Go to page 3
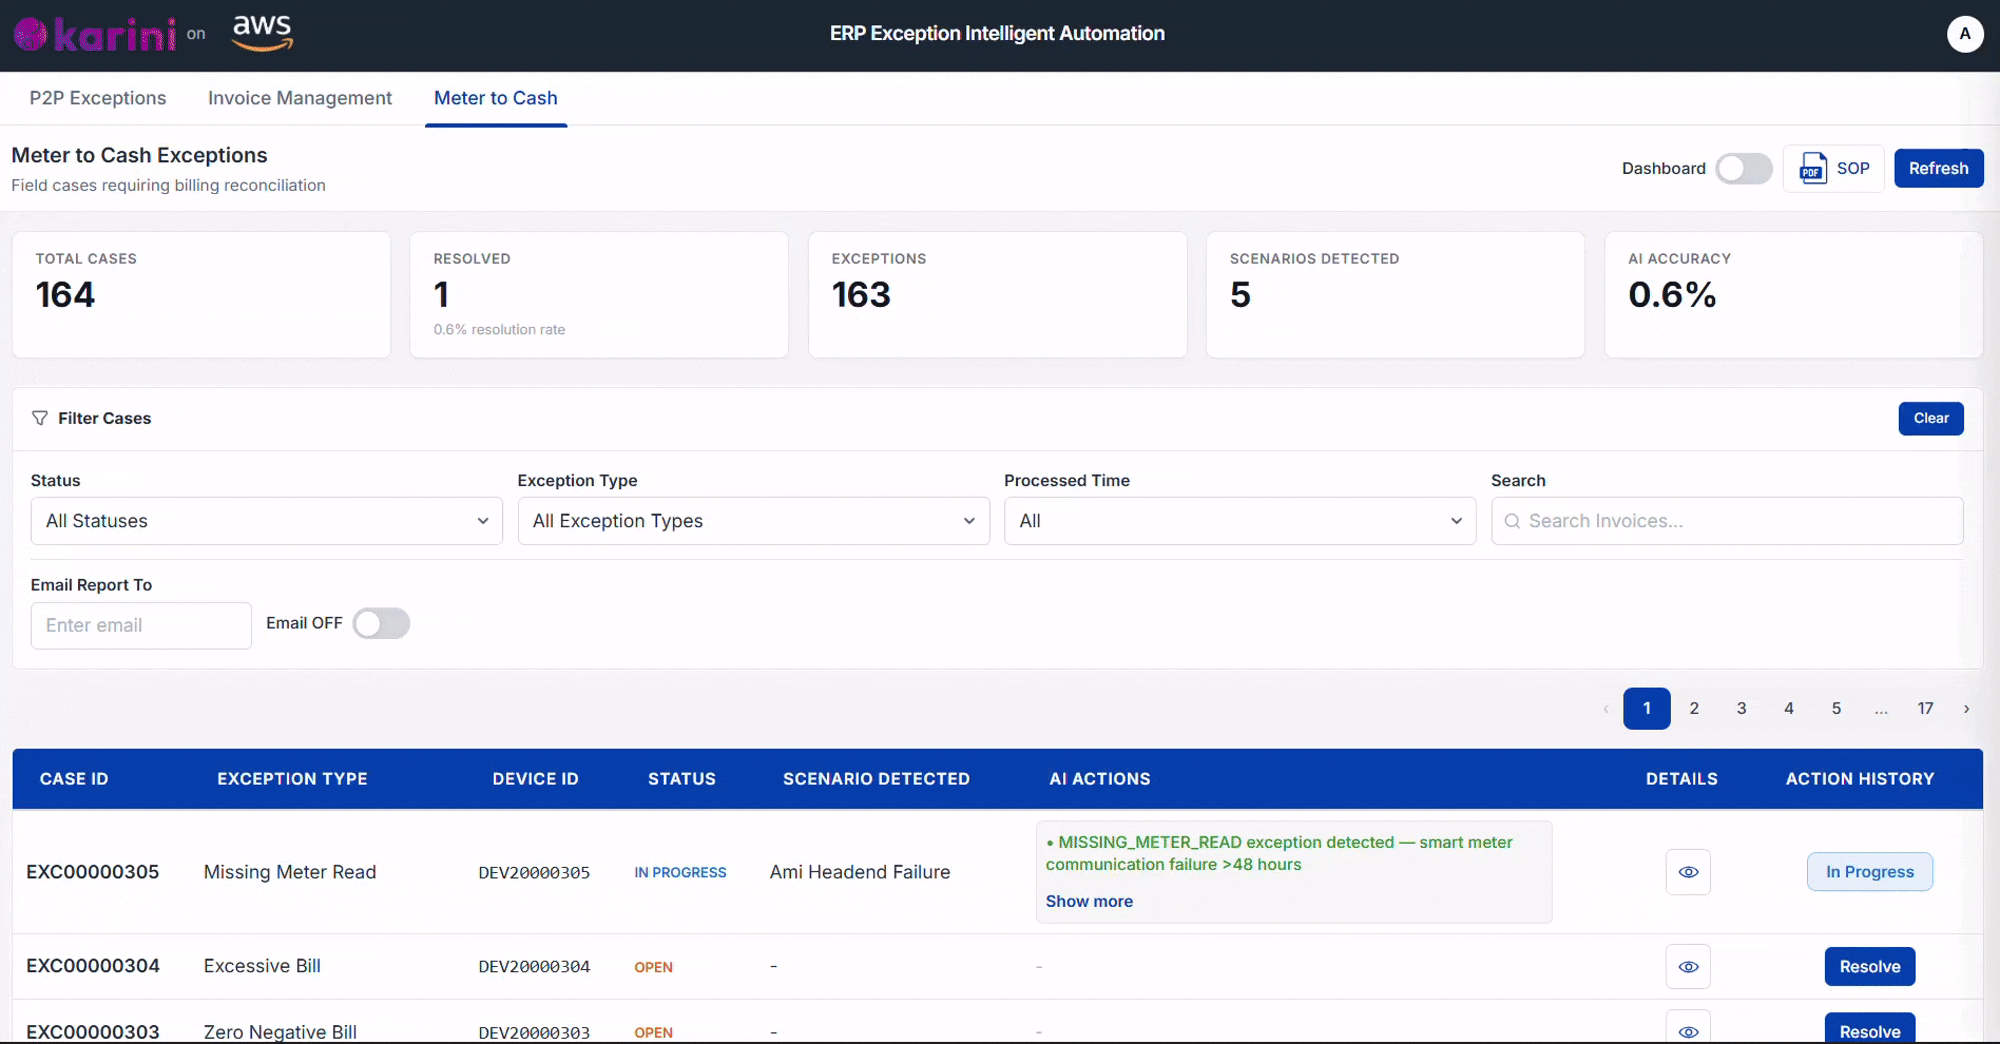Screen dimensions: 2000x1044 click(x=1741, y=708)
